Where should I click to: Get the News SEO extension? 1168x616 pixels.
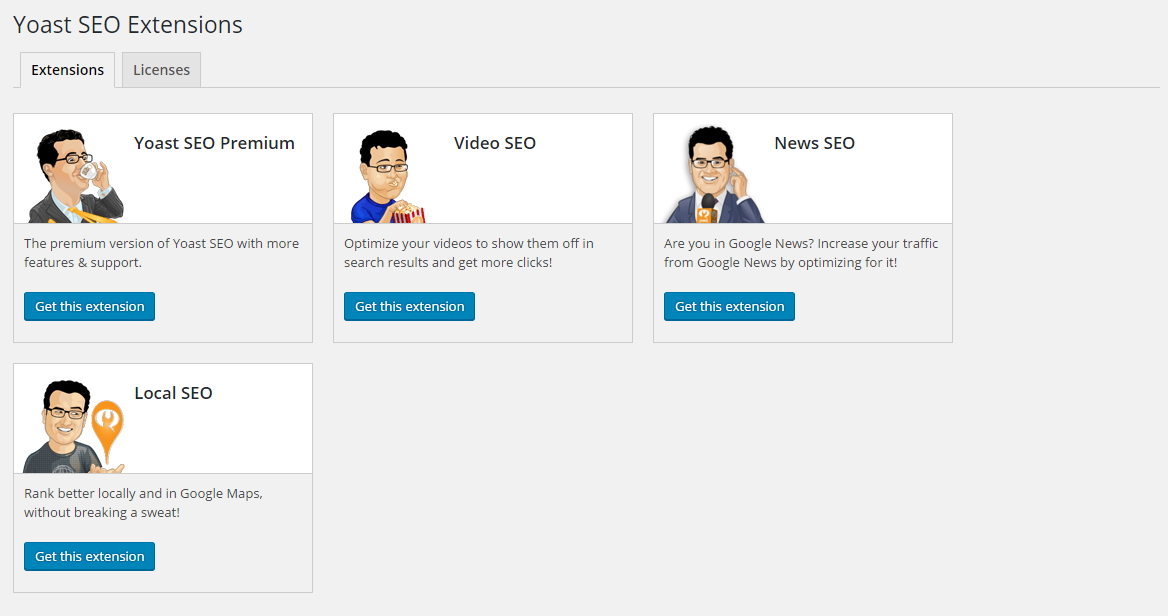729,306
